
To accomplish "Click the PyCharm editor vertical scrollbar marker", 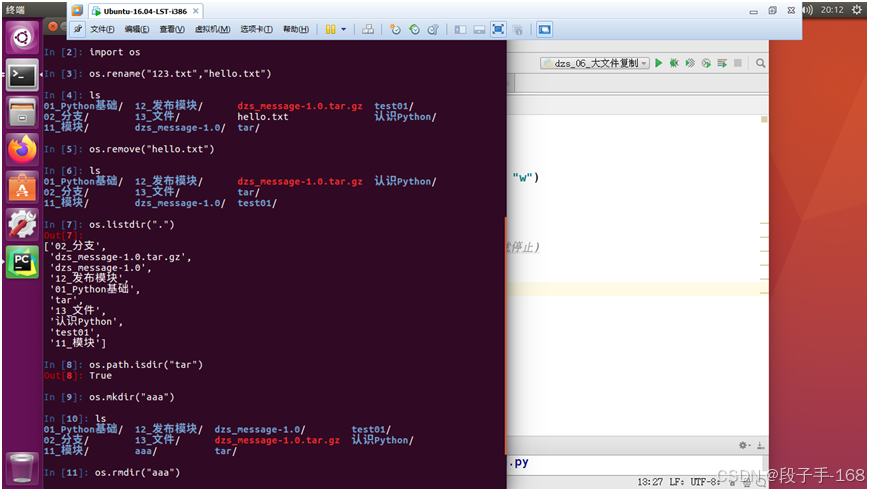I will point(764,120).
